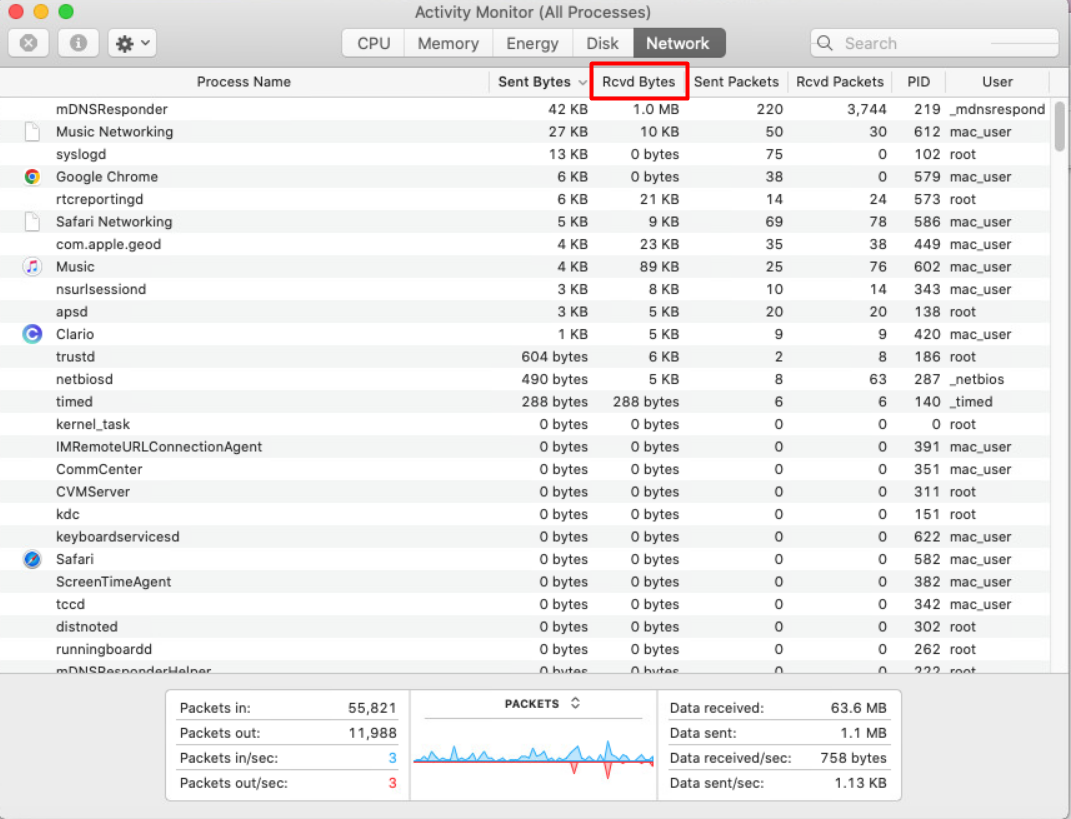This screenshot has height=819, width=1071.
Task: Click the Packets in value 55,821
Action: coord(372,708)
